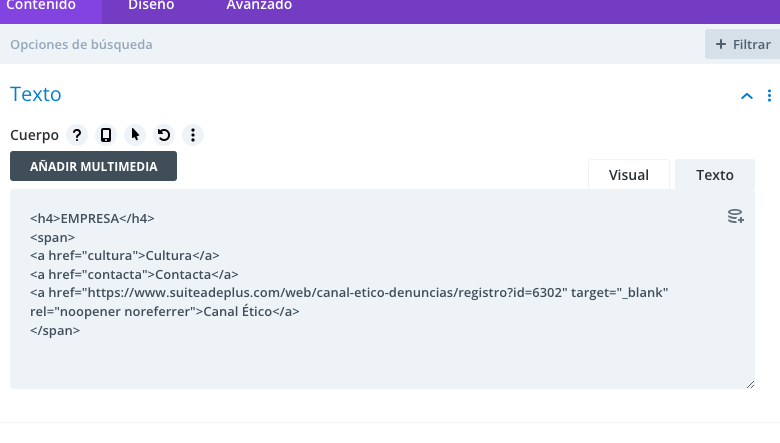The image size is (780, 443).
Task: Click the EMPRESA heading line in the editor
Action: click(92, 217)
